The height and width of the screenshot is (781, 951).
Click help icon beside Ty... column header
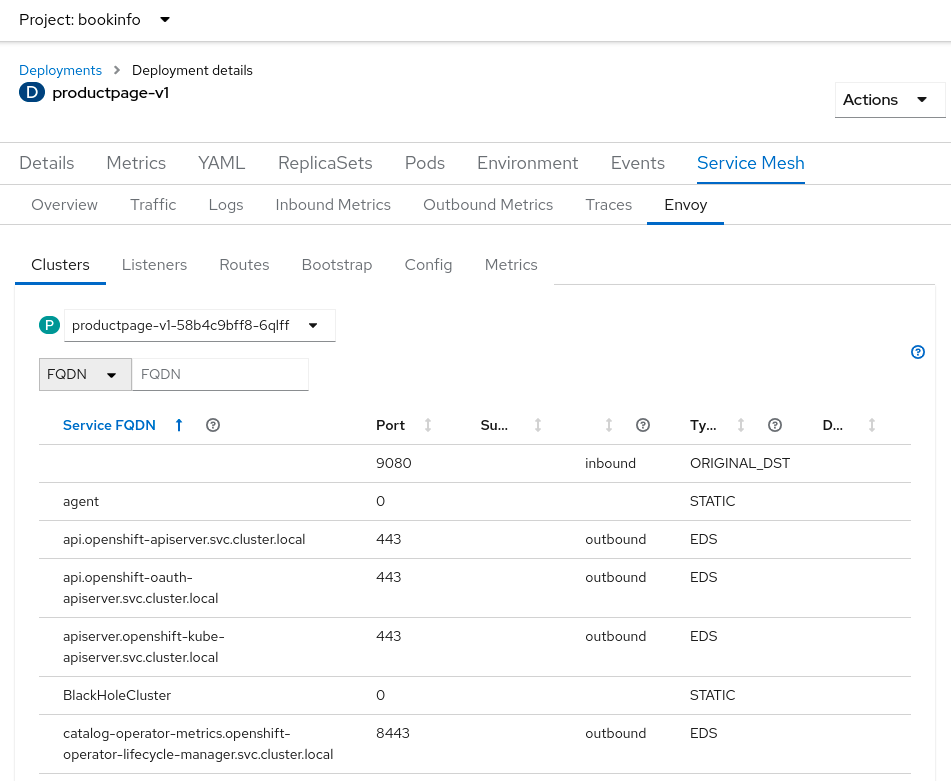click(x=774, y=425)
